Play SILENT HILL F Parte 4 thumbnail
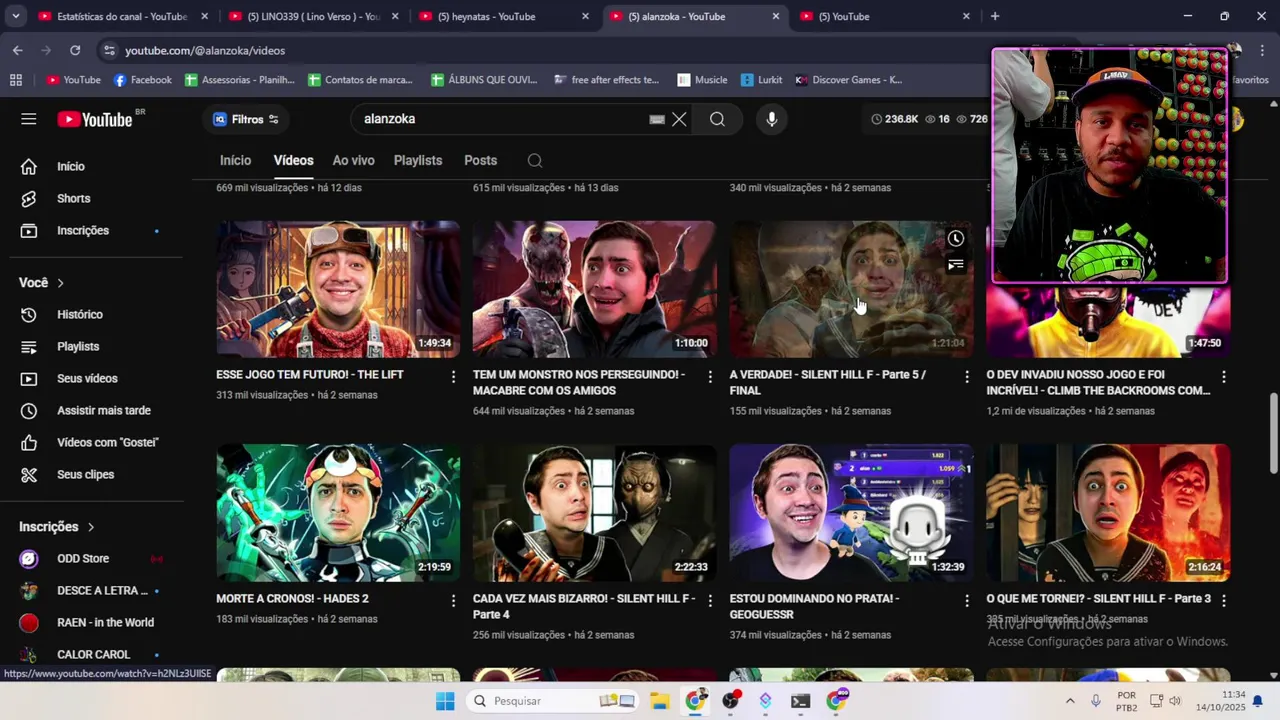Image resolution: width=1280 pixels, height=720 pixels. (594, 513)
